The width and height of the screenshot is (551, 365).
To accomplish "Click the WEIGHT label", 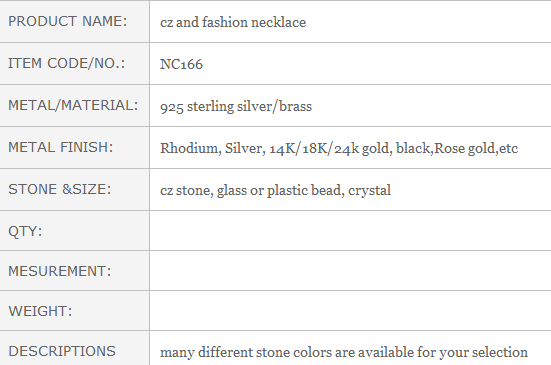I will [x=40, y=311].
